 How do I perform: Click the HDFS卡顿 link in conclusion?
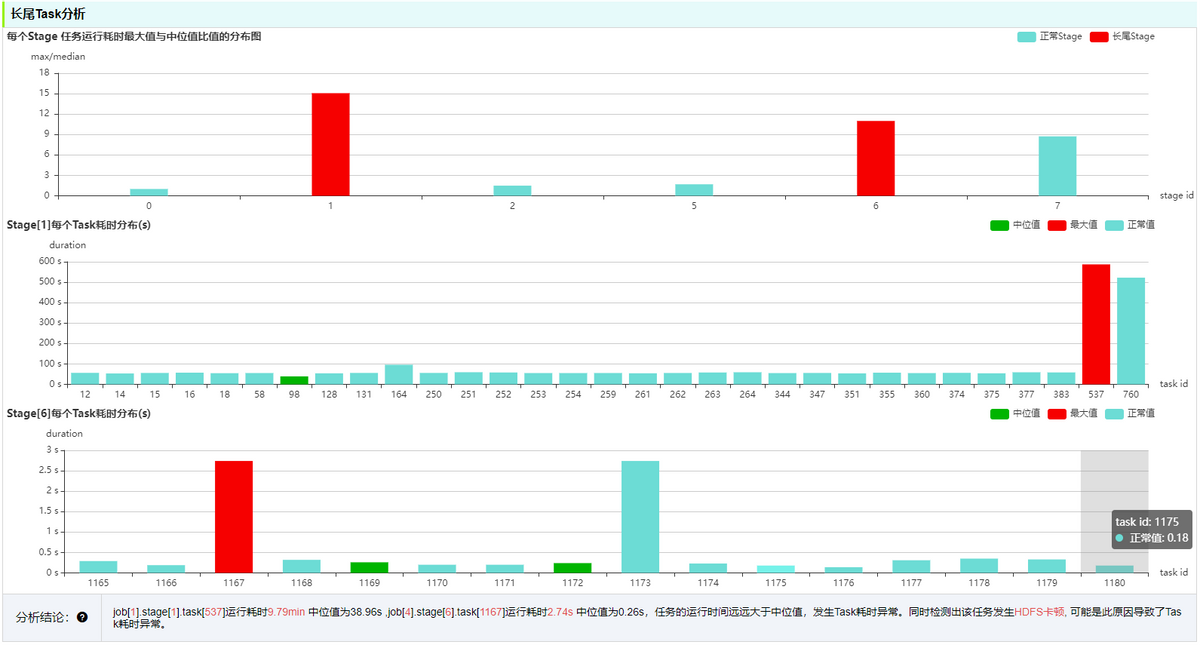tap(1040, 611)
